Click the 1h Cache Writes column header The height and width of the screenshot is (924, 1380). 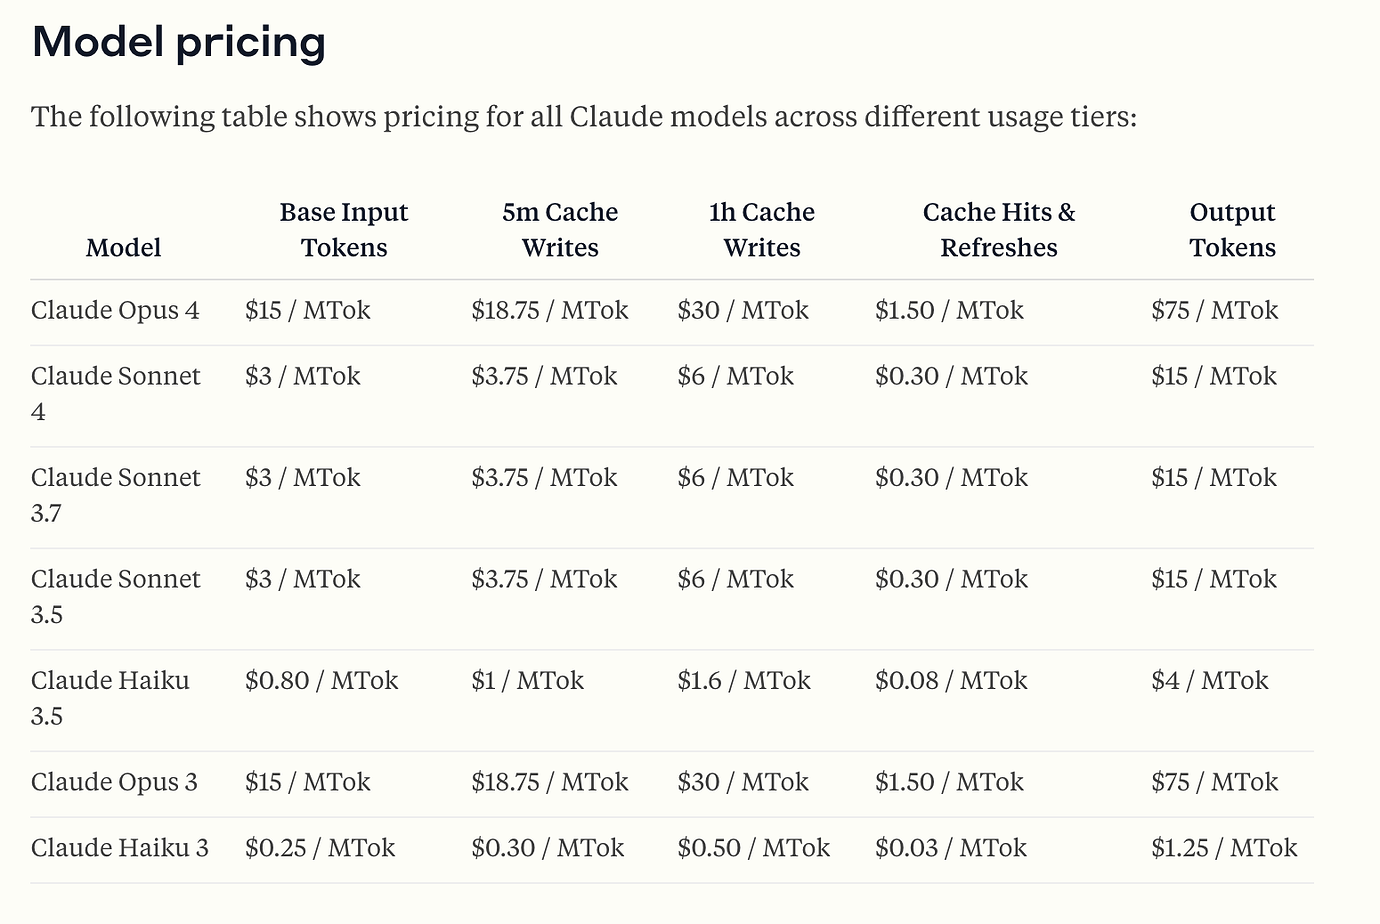tap(762, 230)
